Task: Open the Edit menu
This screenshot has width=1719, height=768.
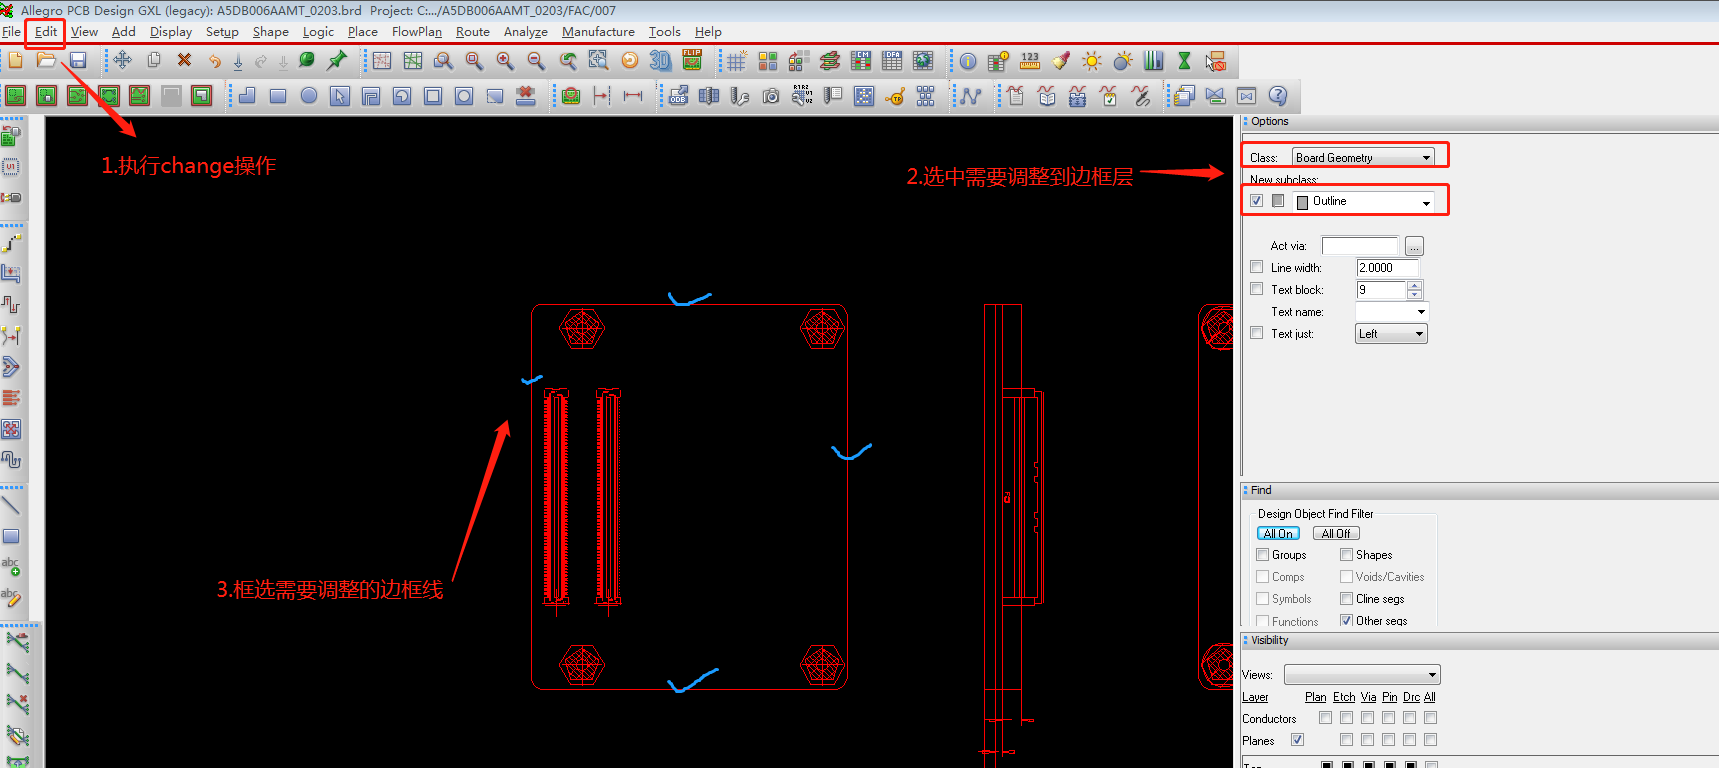Action: [x=46, y=32]
